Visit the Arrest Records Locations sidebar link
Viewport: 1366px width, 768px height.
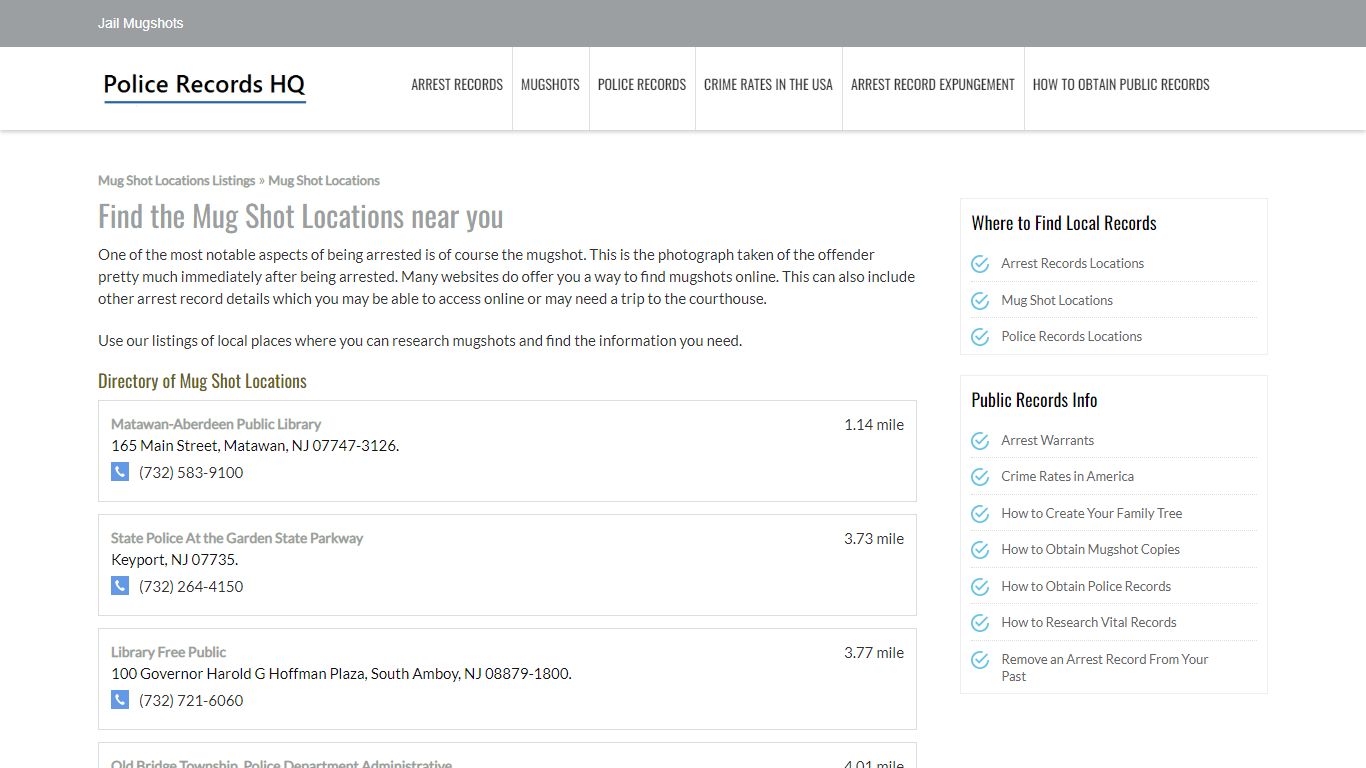[1073, 264]
